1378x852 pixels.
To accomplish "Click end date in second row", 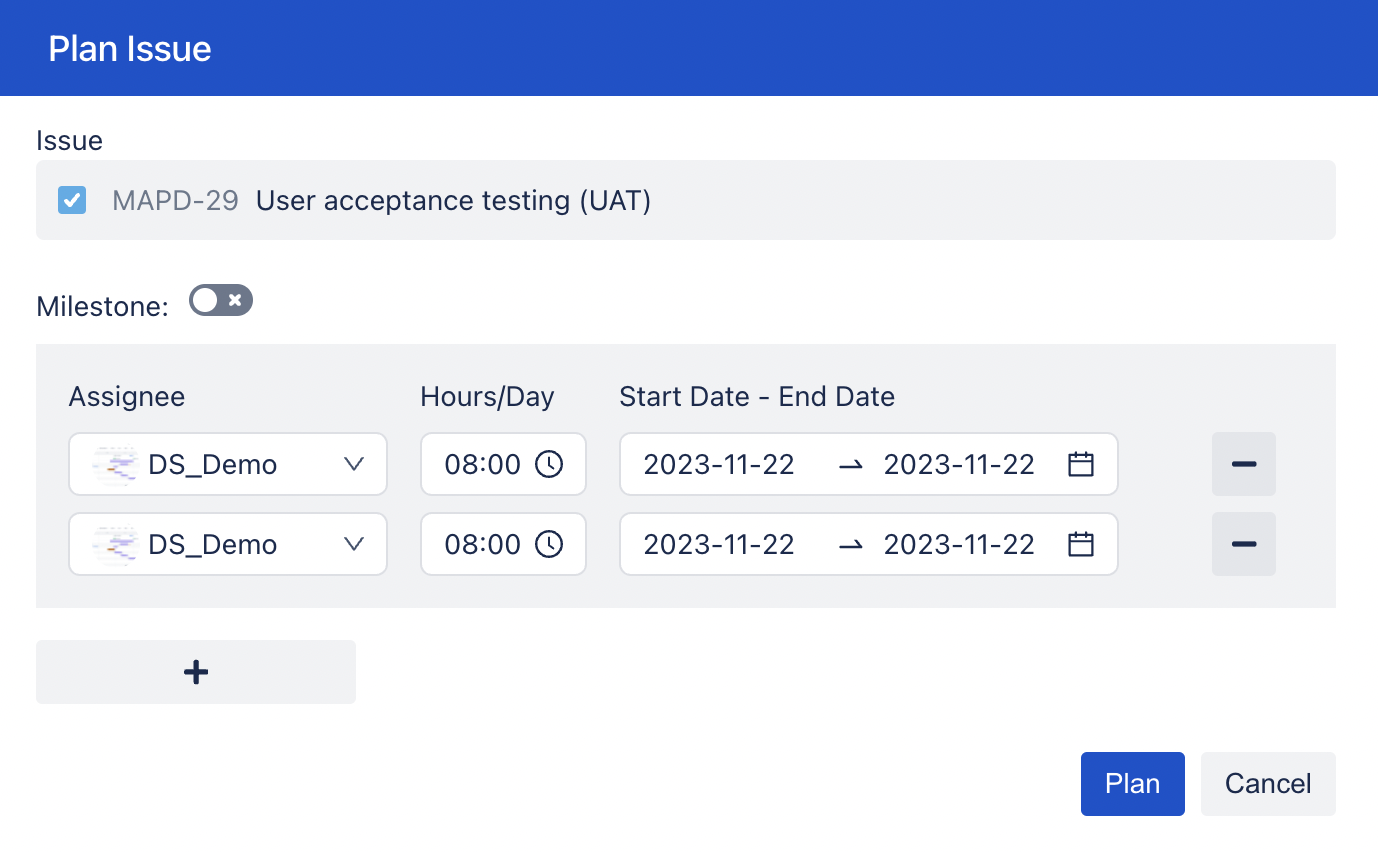I will pyautogui.click(x=959, y=544).
